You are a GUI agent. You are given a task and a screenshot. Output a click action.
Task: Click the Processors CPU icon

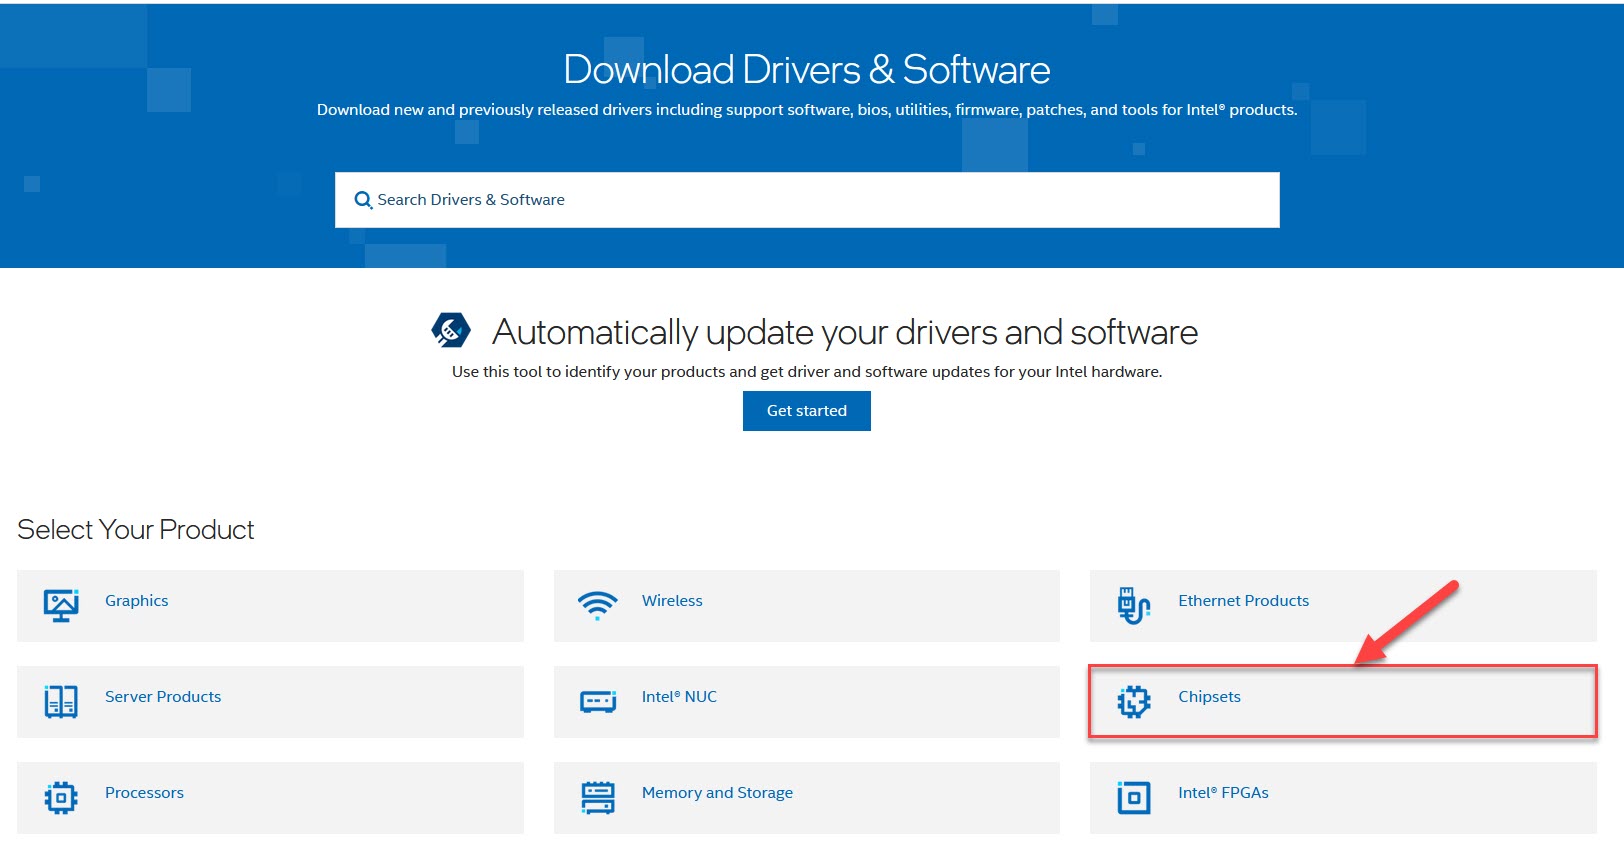pos(61,797)
